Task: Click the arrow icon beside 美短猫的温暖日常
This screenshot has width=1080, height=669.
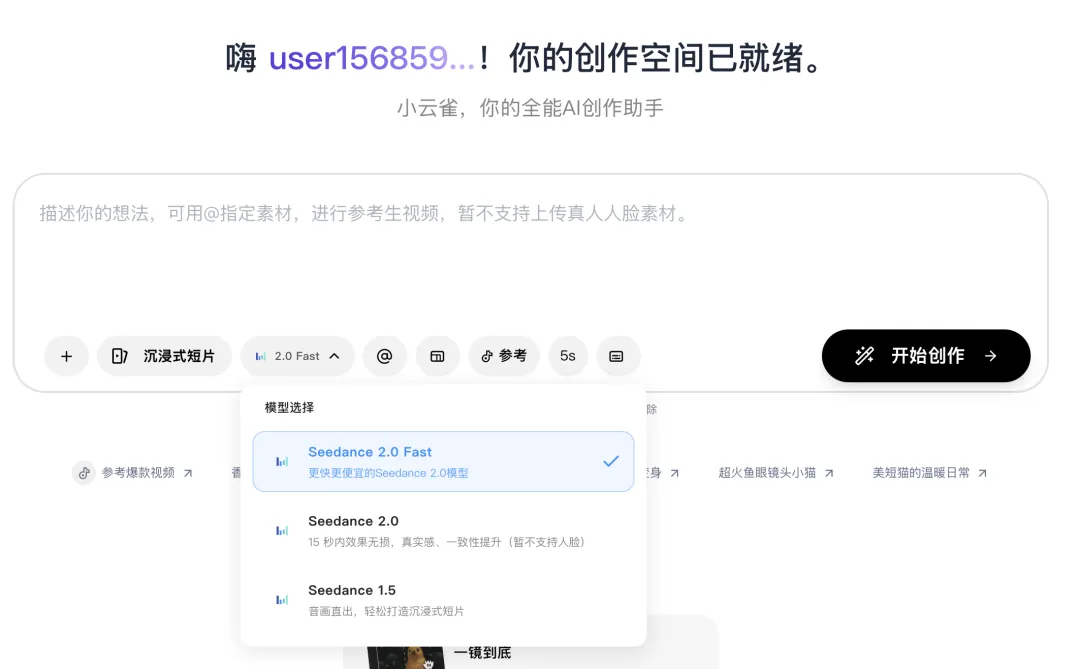Action: coord(983,473)
